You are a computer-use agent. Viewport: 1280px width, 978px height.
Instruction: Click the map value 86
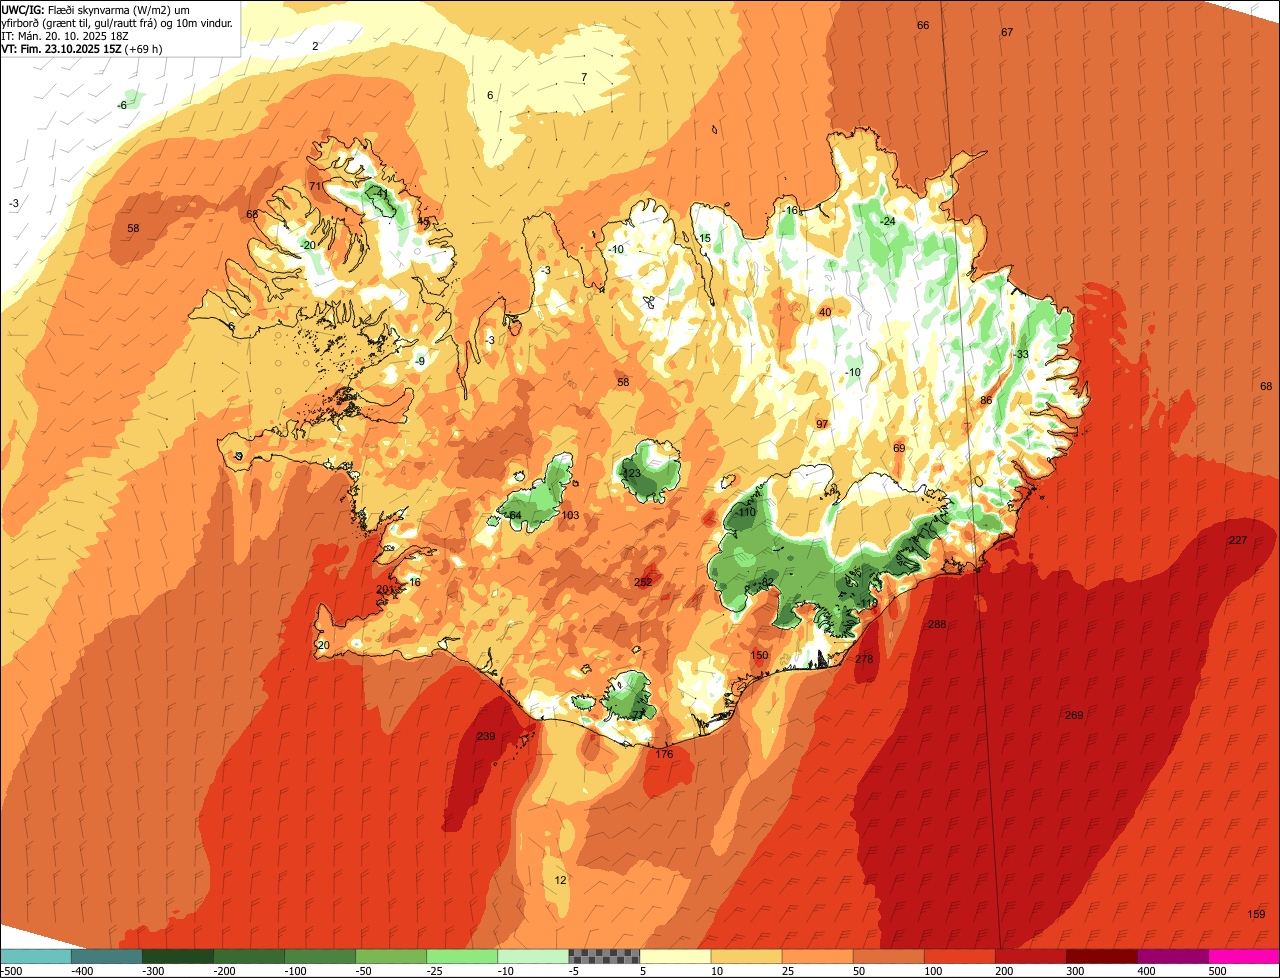pos(986,400)
